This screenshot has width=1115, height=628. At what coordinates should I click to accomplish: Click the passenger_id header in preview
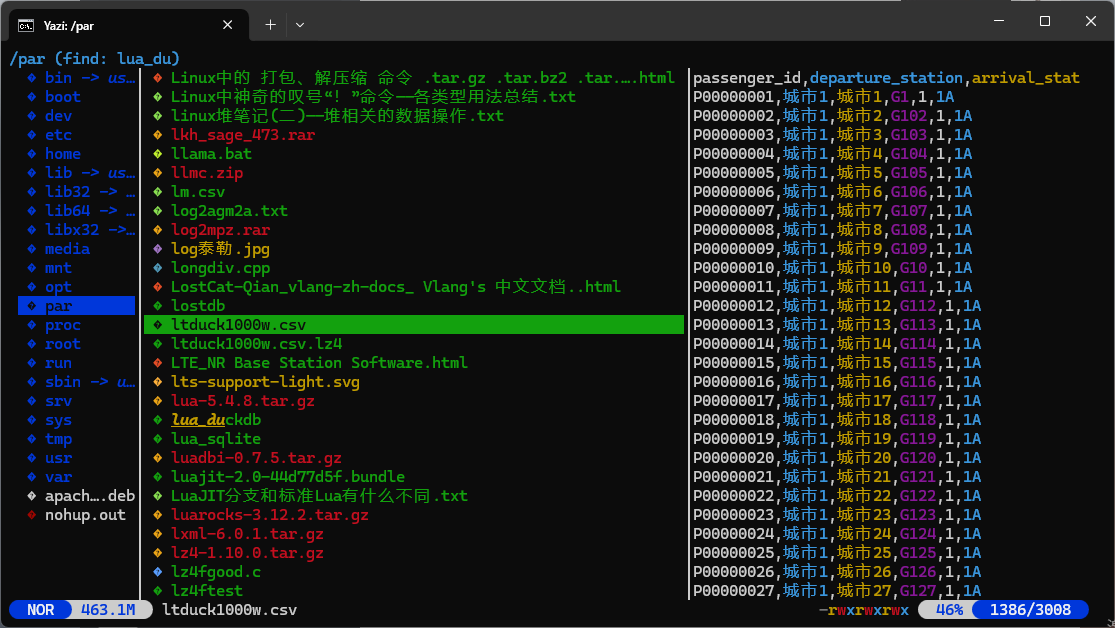point(747,78)
